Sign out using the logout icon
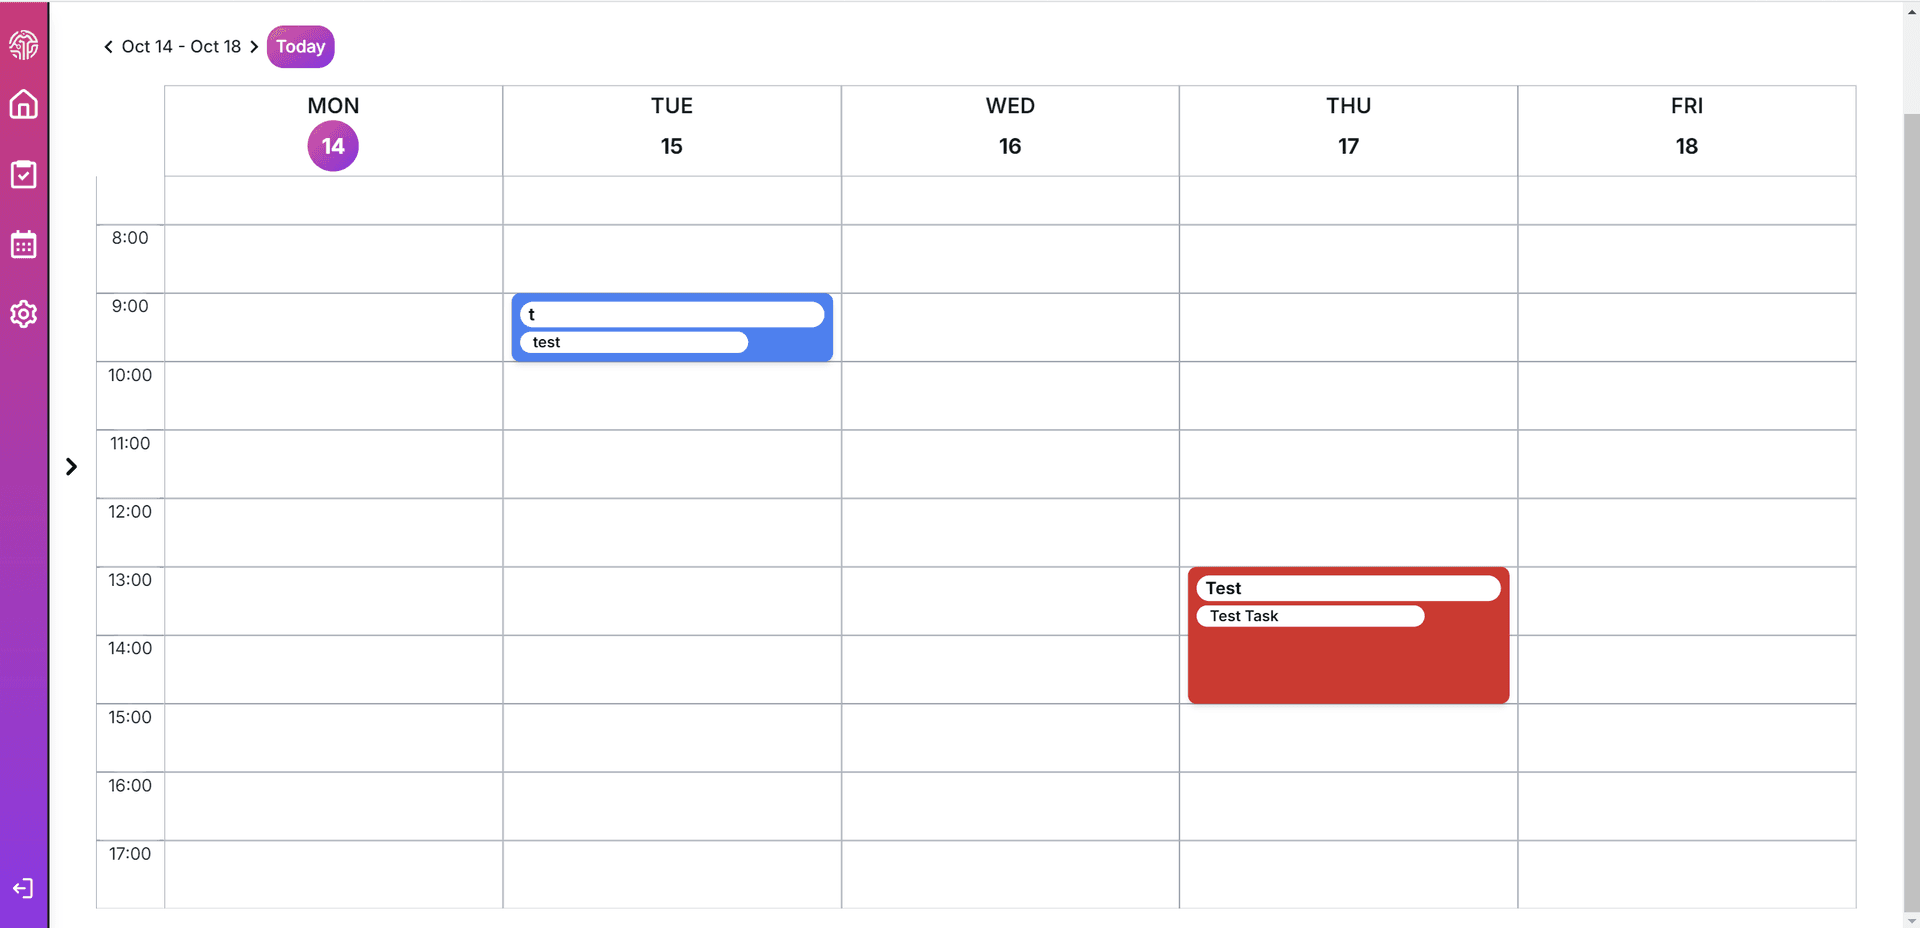This screenshot has height=928, width=1920. (23, 888)
